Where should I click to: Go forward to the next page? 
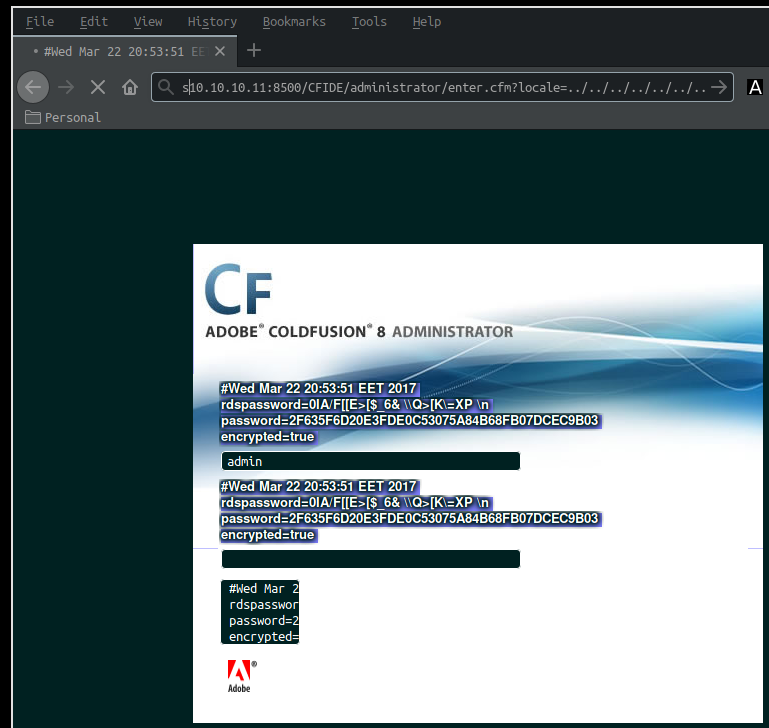coord(66,87)
